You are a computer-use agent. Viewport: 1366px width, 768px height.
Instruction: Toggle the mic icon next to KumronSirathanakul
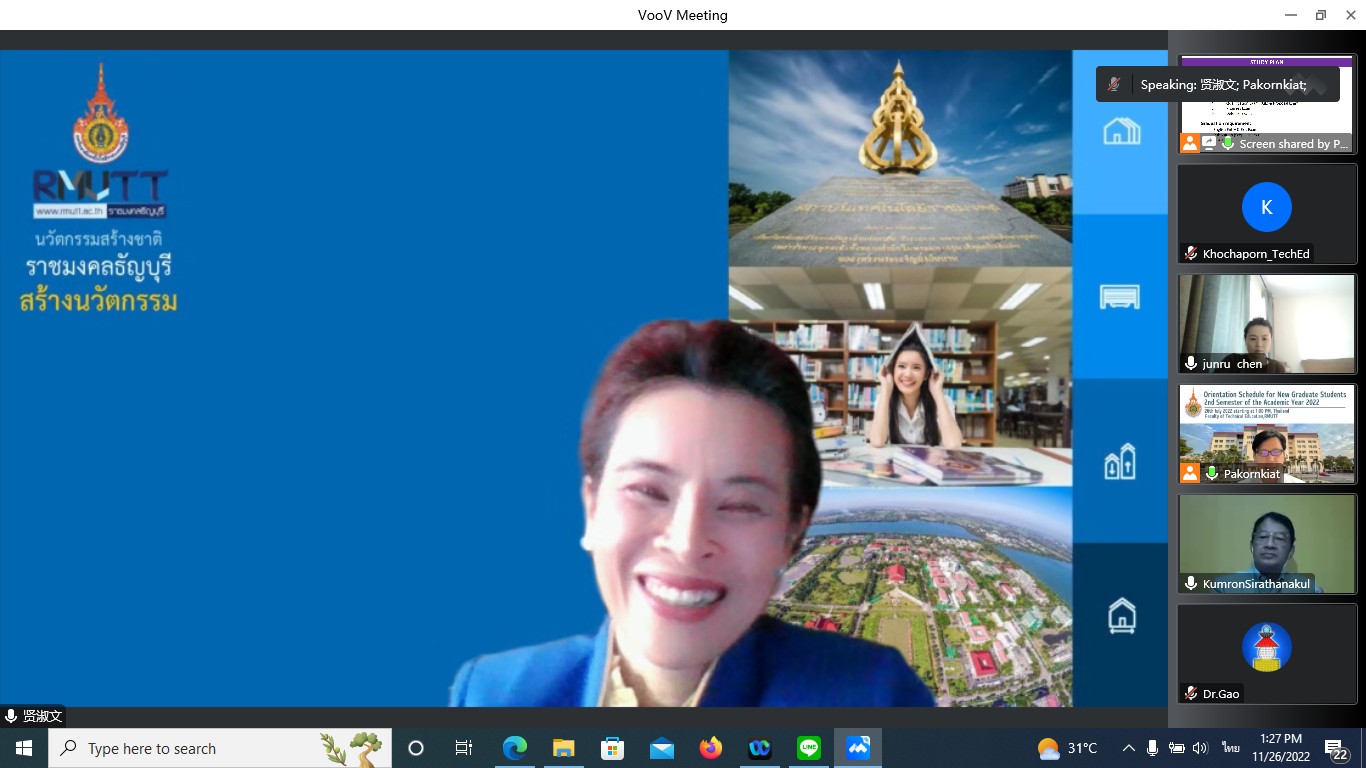(1191, 583)
